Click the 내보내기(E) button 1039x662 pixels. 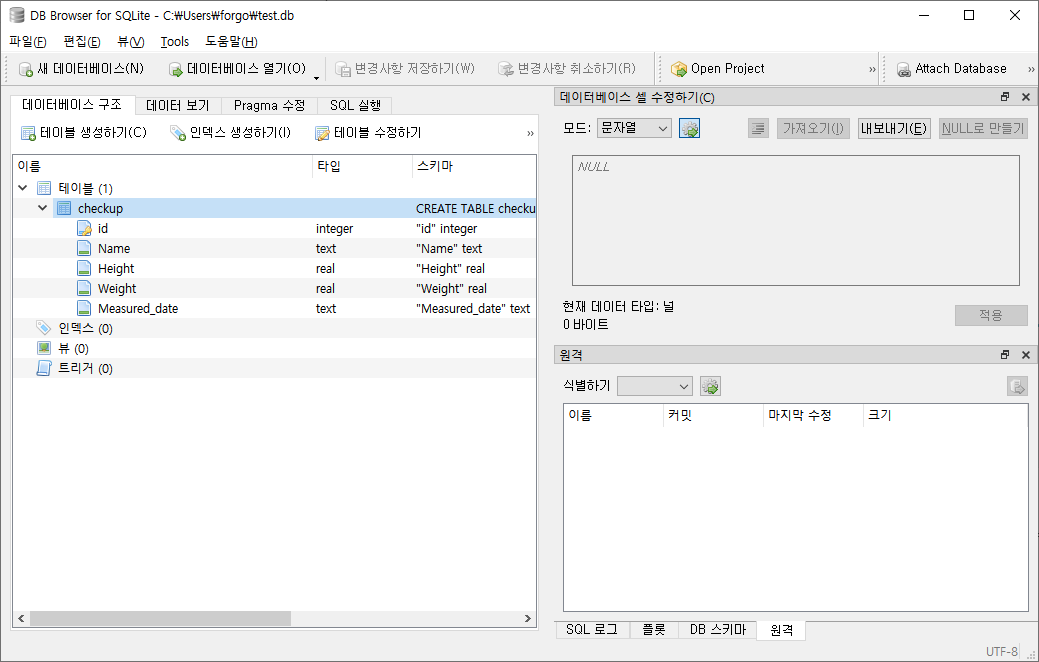coord(894,129)
